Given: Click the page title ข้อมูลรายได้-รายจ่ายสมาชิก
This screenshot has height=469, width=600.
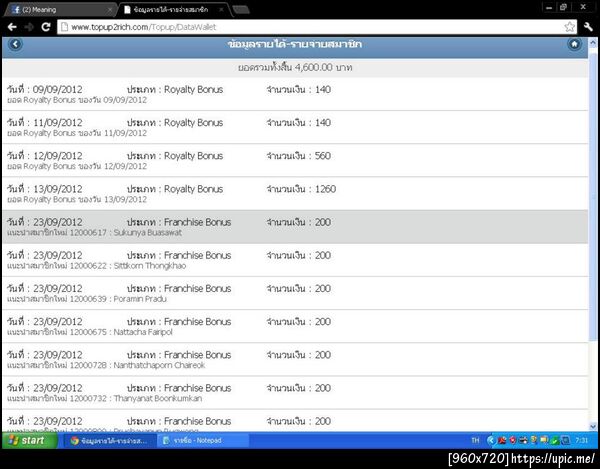Looking at the screenshot, I should pos(295,44).
